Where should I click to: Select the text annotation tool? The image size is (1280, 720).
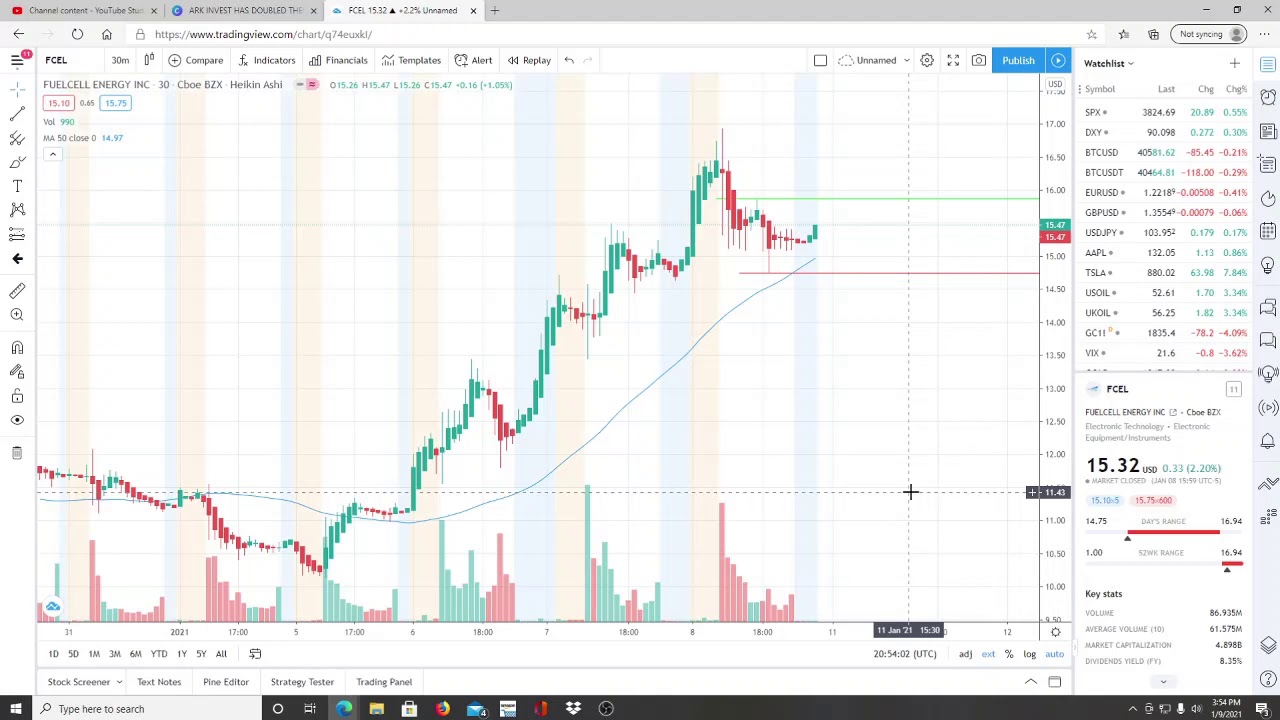coord(17,186)
